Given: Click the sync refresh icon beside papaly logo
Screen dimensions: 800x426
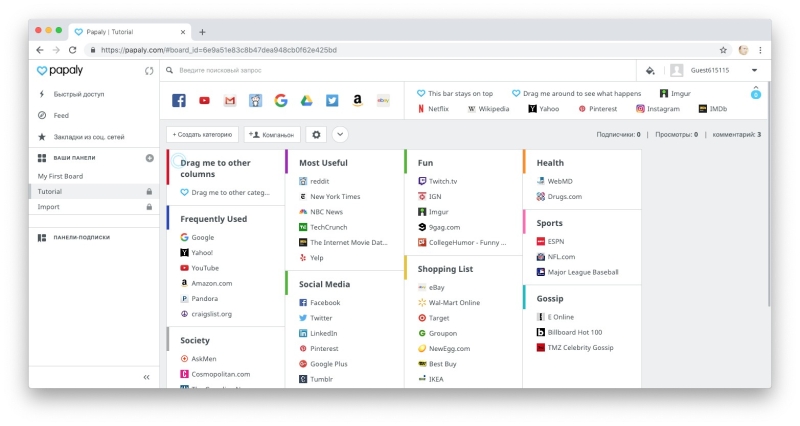Looking at the screenshot, I should click(x=149, y=71).
